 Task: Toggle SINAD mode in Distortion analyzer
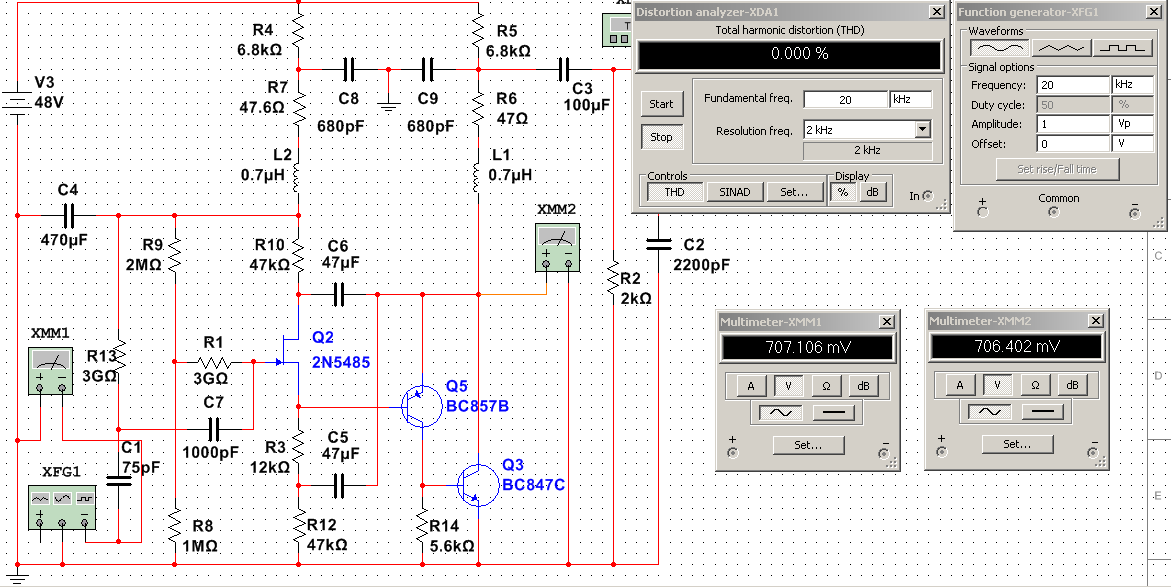[733, 192]
